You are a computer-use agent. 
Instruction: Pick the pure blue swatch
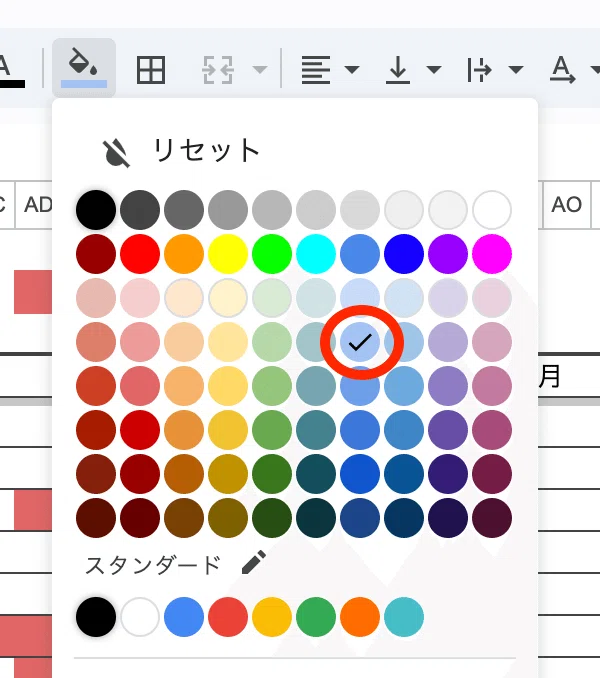click(x=404, y=254)
